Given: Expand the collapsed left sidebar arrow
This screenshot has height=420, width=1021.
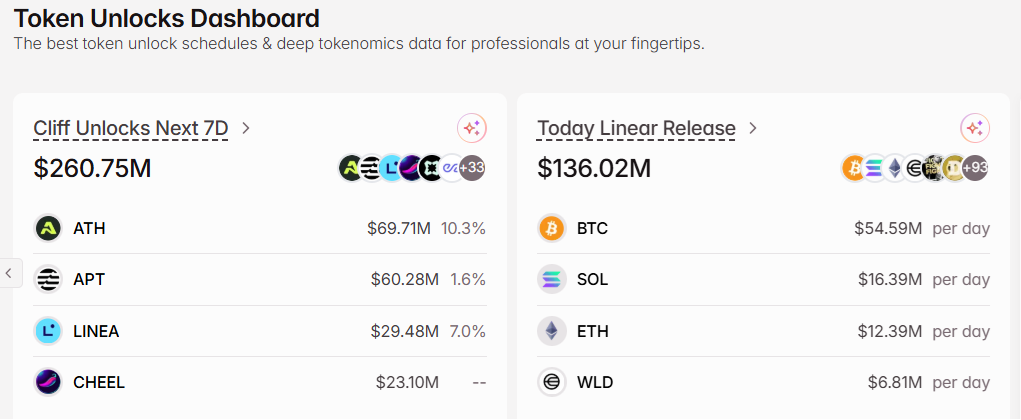Looking at the screenshot, I should (x=9, y=272).
